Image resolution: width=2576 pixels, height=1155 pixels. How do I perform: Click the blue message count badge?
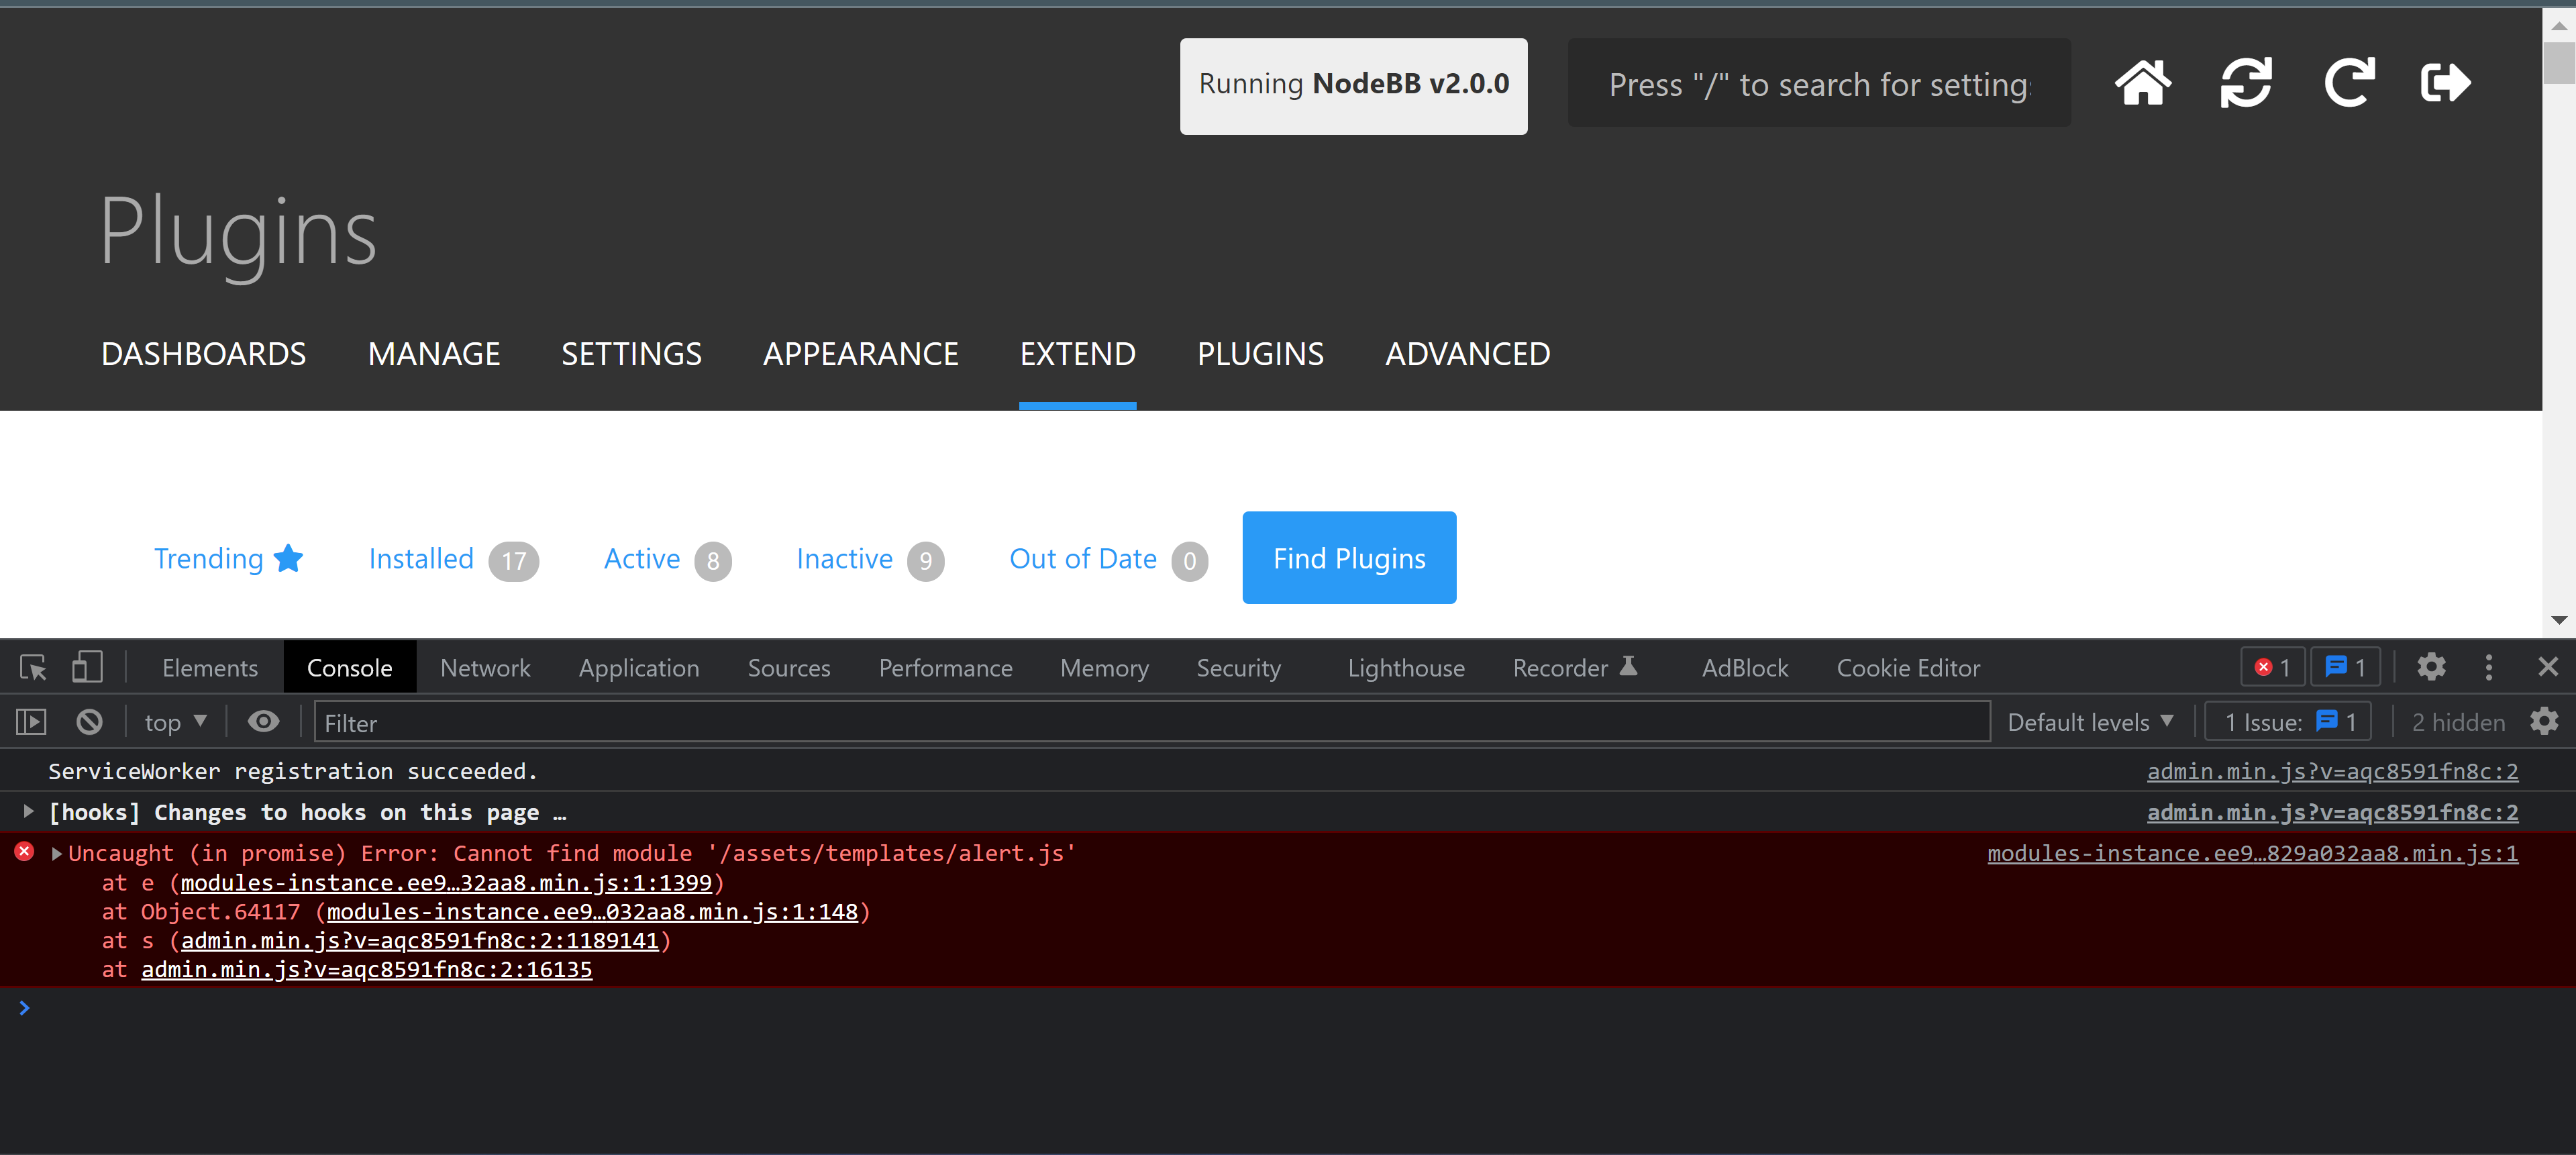(x=2344, y=667)
